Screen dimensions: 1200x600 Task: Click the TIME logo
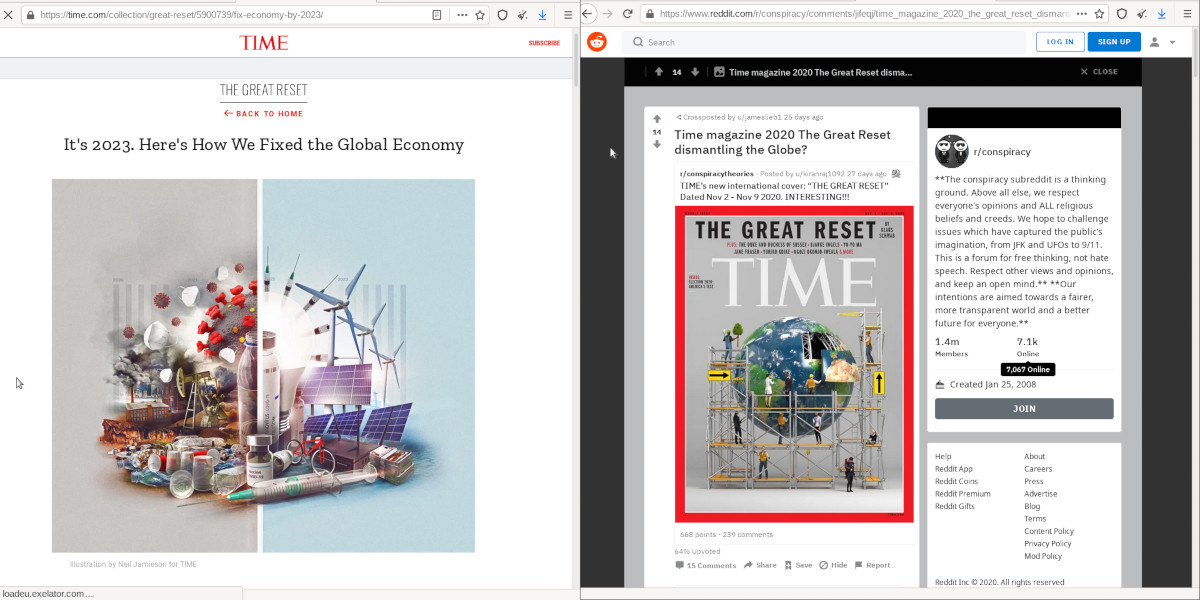tap(264, 42)
